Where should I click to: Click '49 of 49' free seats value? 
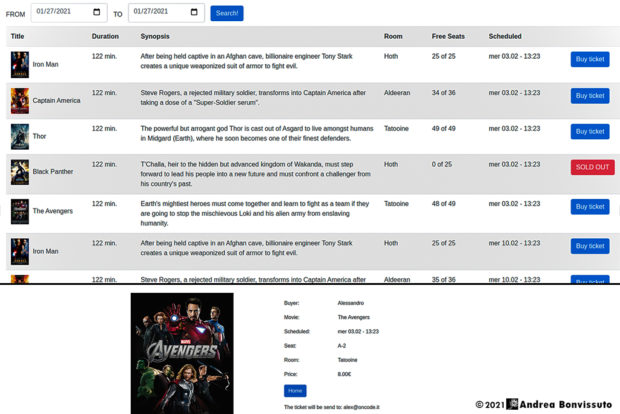click(x=444, y=129)
